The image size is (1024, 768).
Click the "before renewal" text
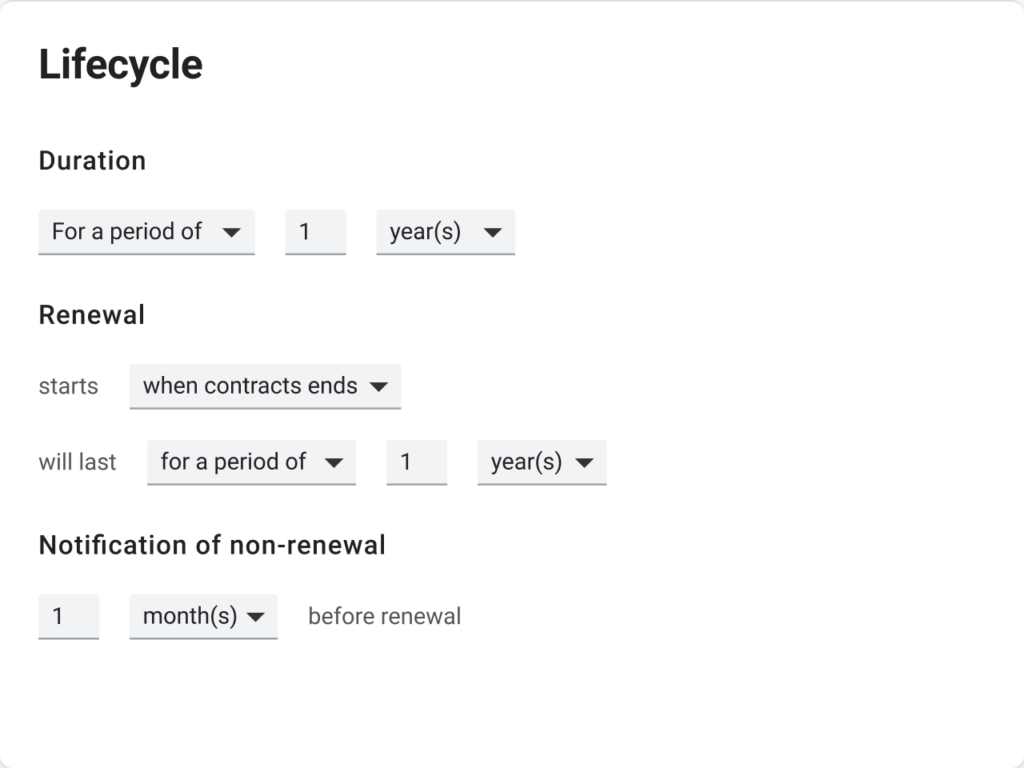(384, 616)
